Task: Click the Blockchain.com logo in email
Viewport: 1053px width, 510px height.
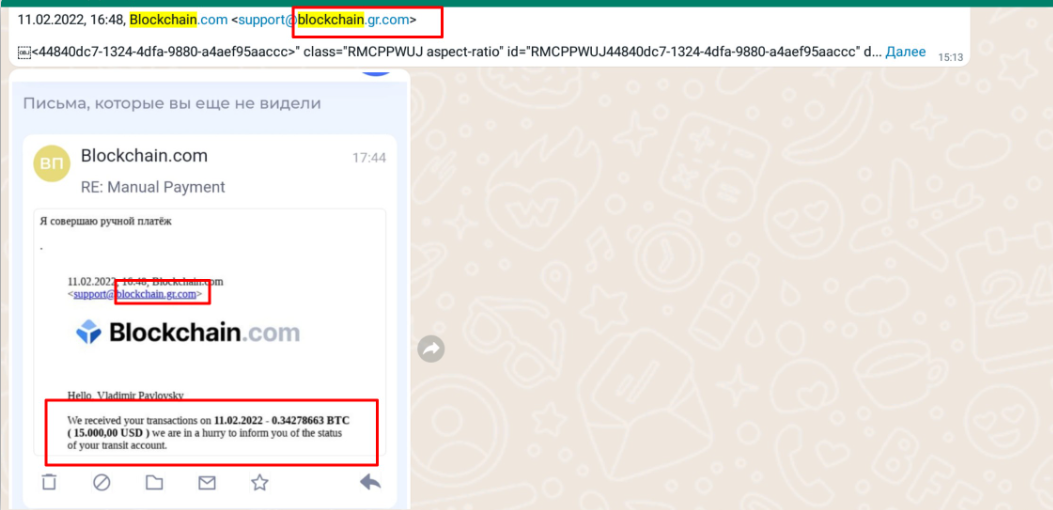Action: 187,333
